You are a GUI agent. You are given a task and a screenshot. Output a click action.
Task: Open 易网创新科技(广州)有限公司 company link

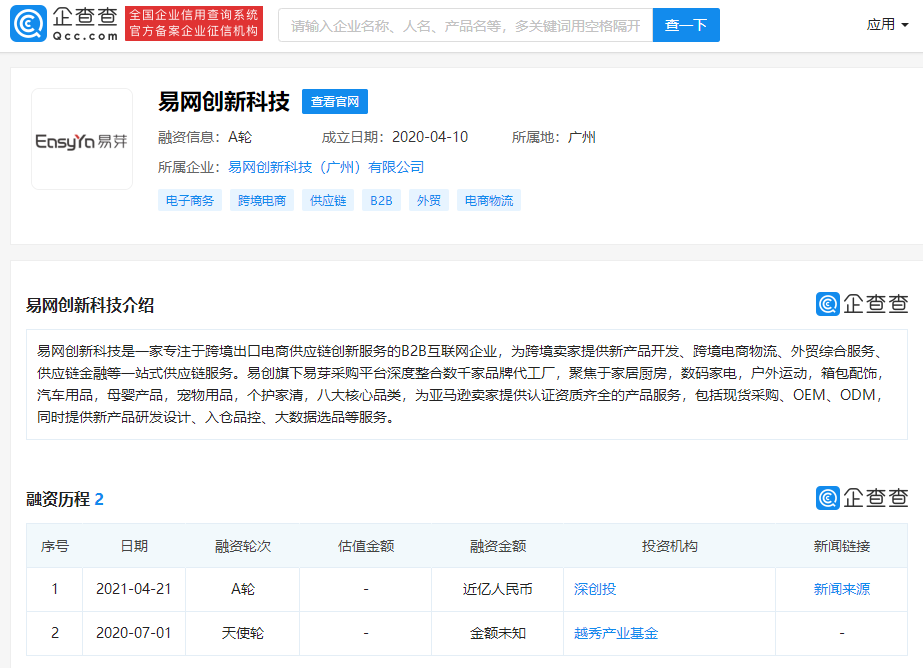(x=326, y=167)
